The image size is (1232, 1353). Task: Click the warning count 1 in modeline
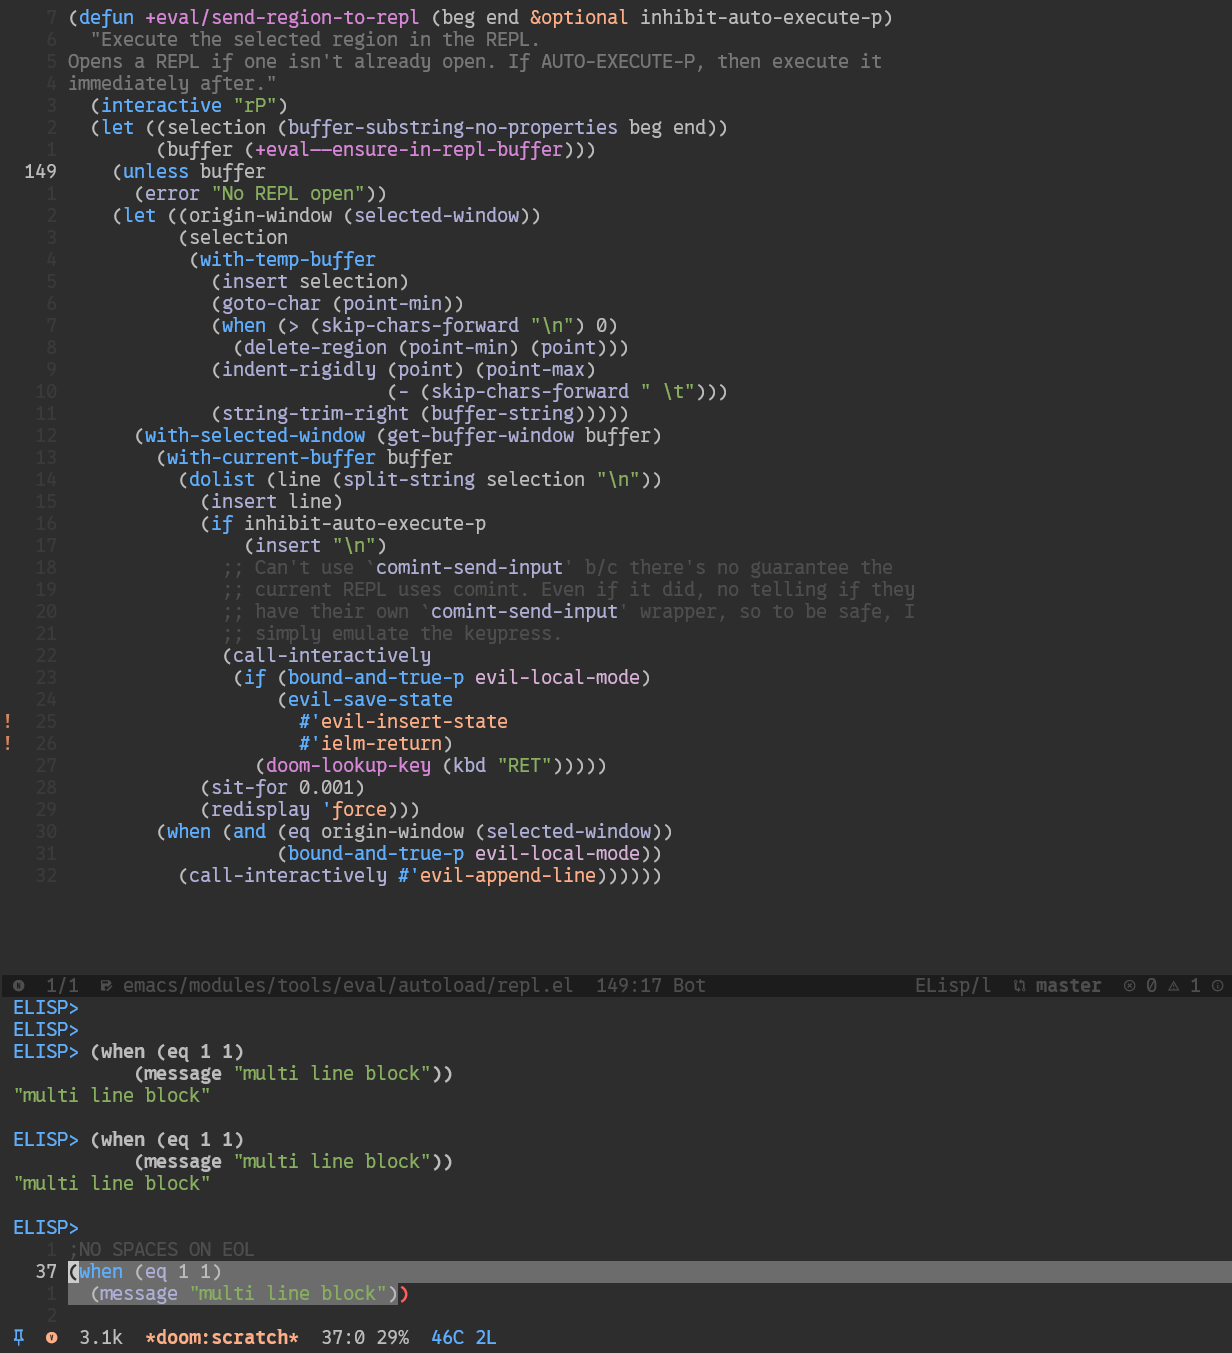pyautogui.click(x=1195, y=985)
